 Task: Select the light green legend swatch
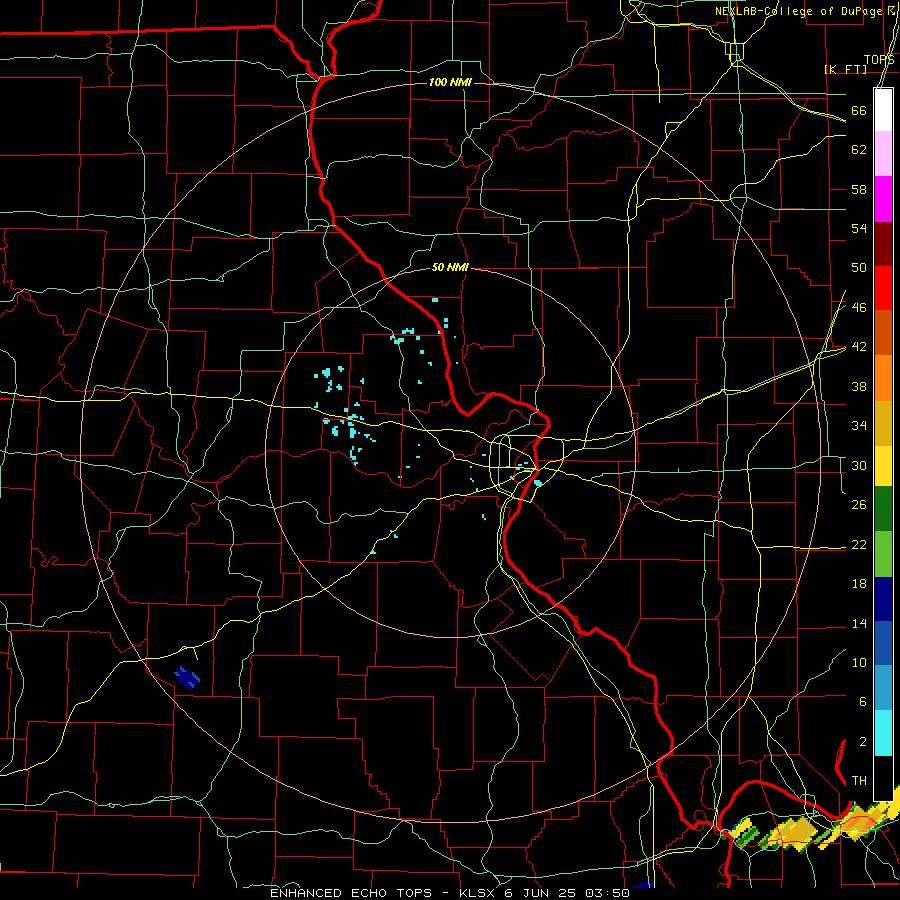click(883, 553)
